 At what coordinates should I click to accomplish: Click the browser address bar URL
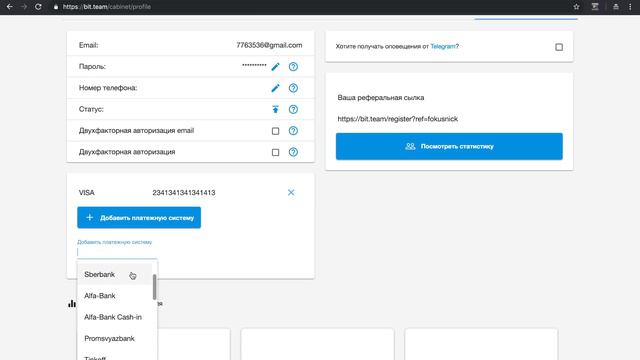tap(107, 7)
